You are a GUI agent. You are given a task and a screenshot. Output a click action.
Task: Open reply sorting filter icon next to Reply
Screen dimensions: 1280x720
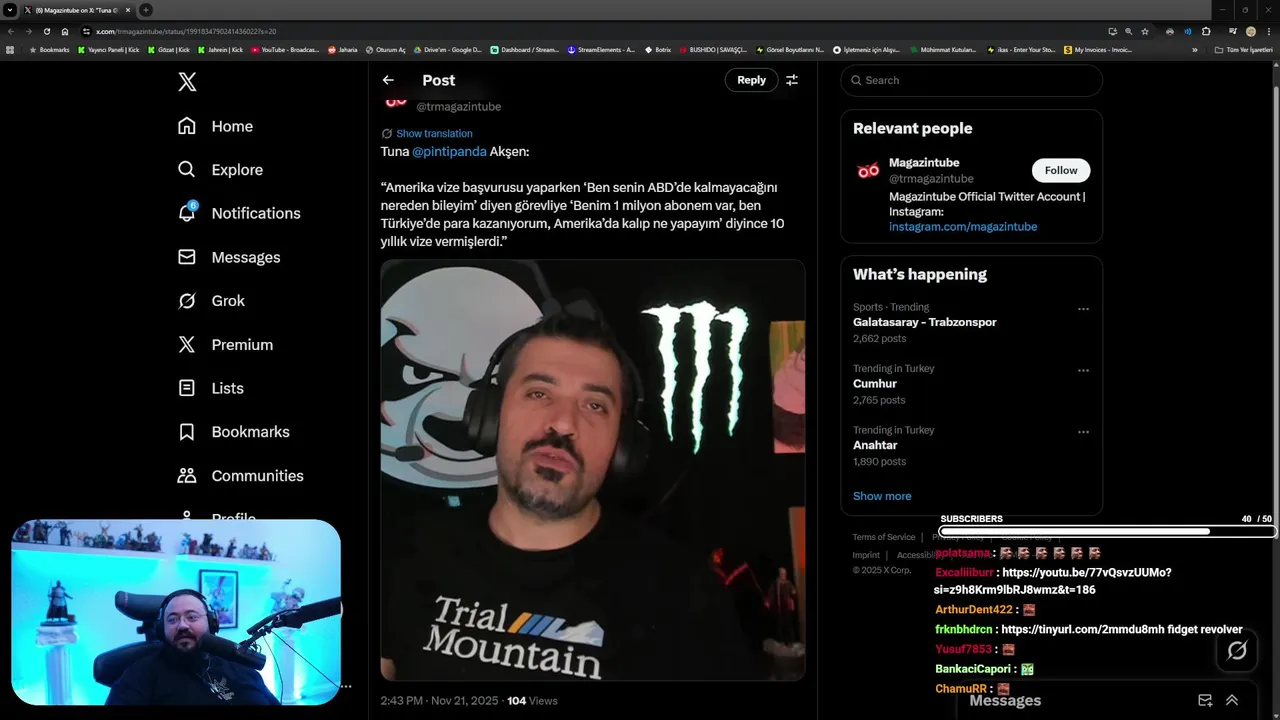click(x=792, y=80)
